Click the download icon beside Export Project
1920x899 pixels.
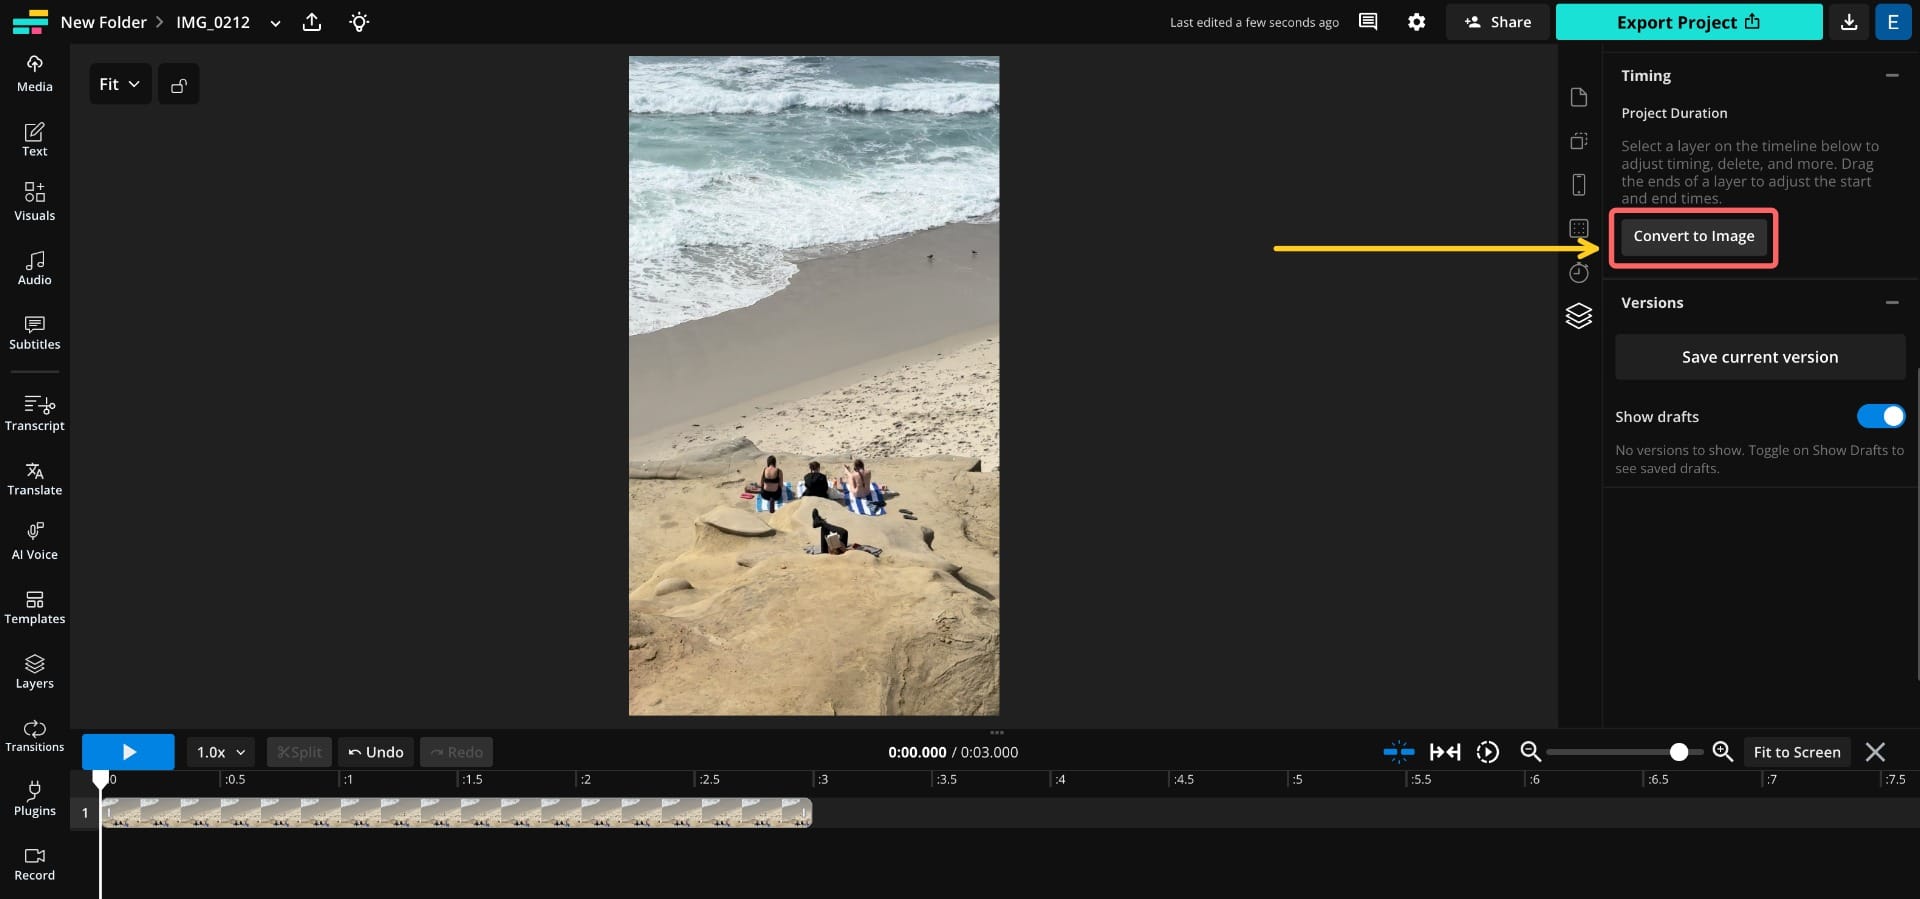pos(1849,22)
